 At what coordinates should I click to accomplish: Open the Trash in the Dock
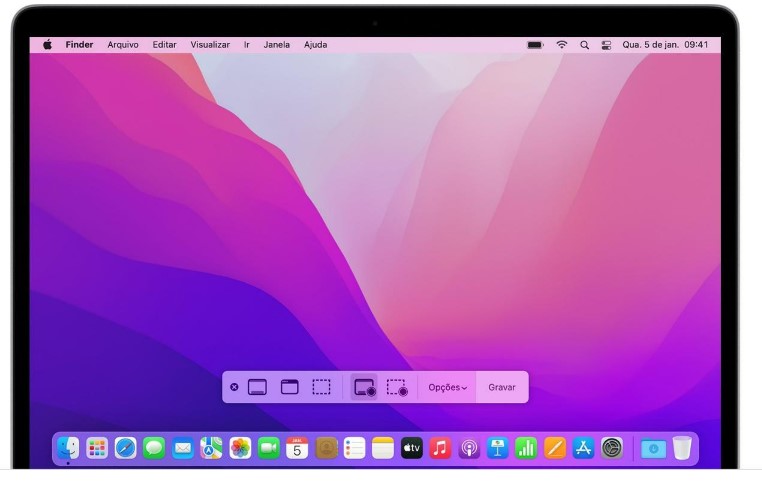pyautogui.click(x=682, y=448)
